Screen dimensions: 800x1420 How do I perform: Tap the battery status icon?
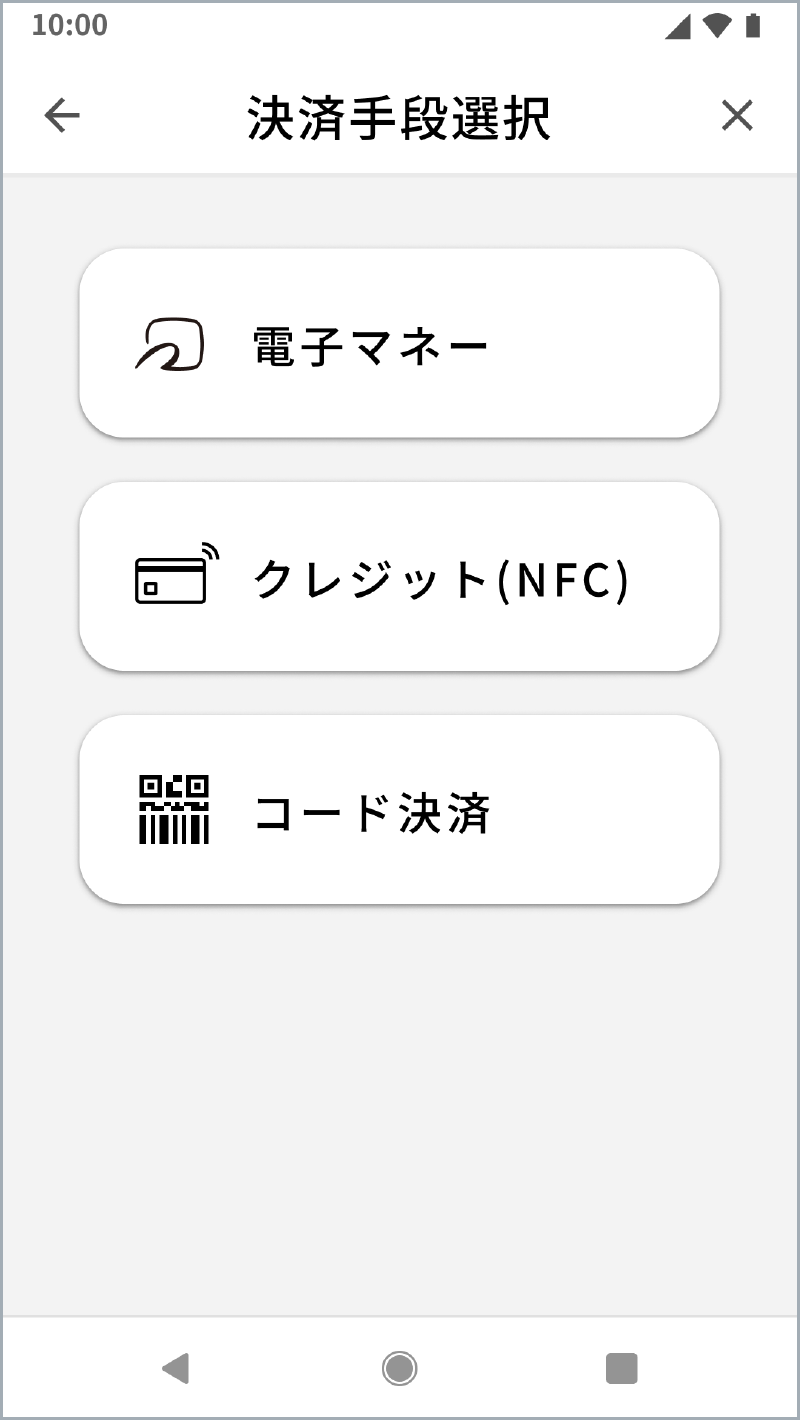752,27
